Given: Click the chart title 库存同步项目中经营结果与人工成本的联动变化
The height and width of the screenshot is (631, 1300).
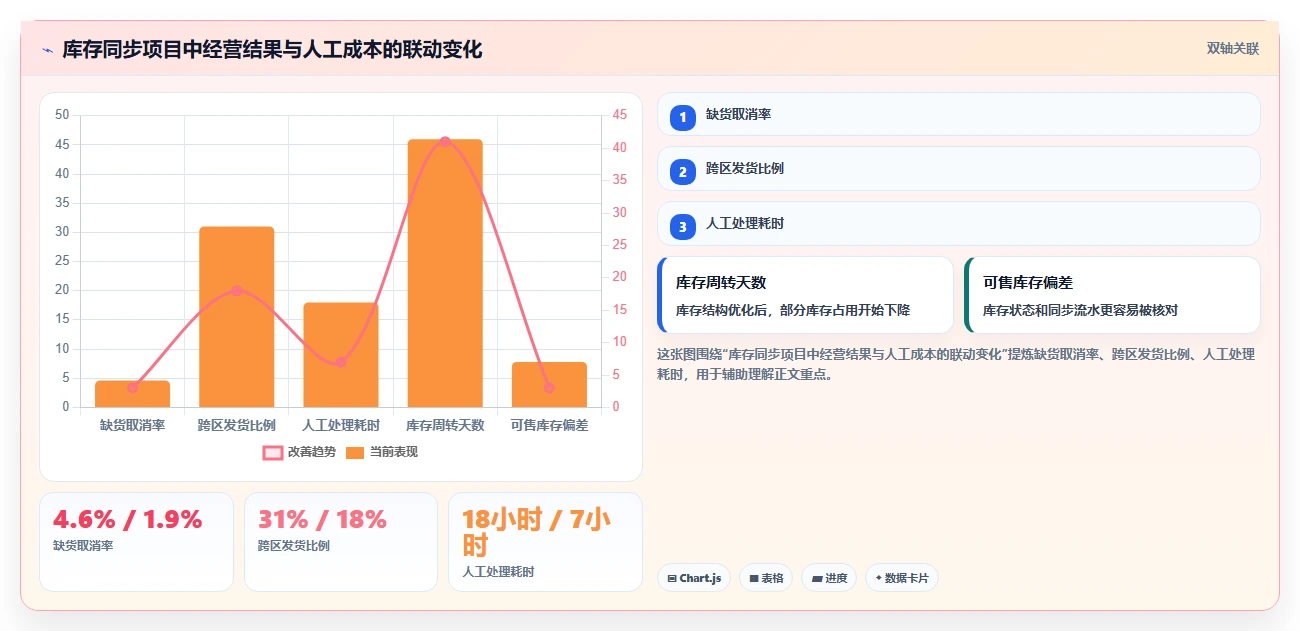Looking at the screenshot, I should click(272, 49).
